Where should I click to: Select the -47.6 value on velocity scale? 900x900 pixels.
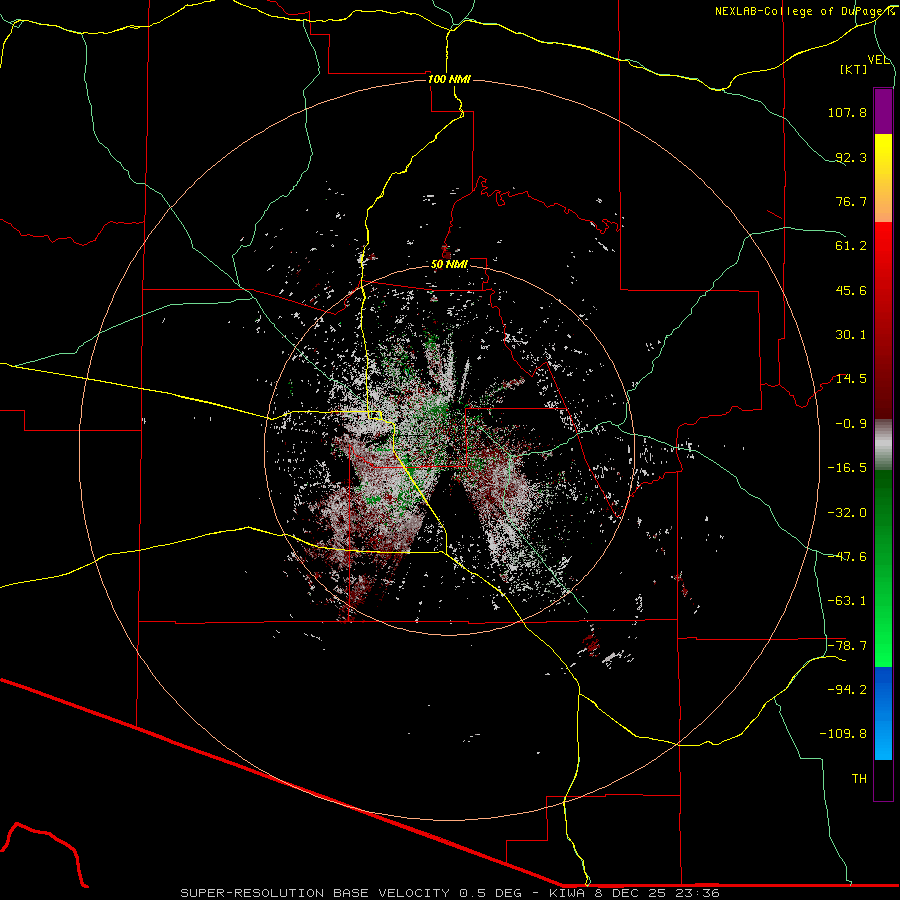tap(847, 557)
